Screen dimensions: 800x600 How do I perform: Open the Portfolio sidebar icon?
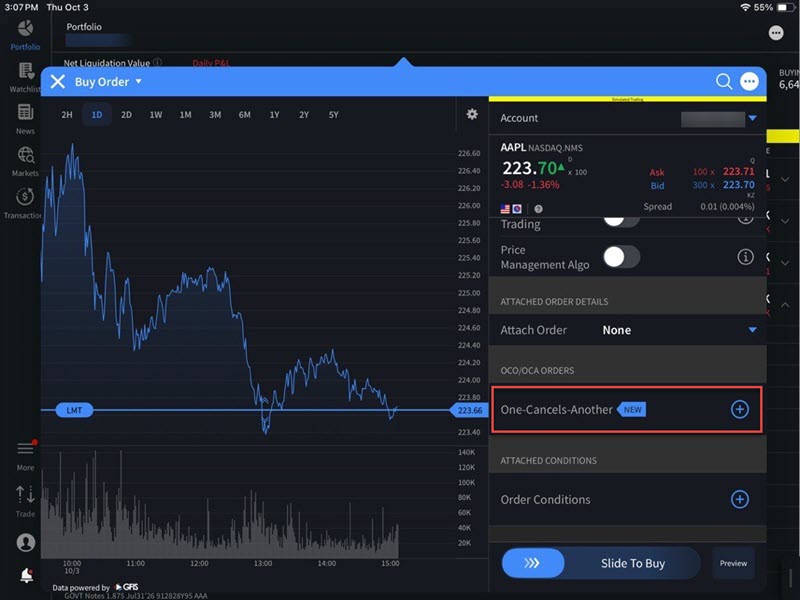pyautogui.click(x=25, y=30)
